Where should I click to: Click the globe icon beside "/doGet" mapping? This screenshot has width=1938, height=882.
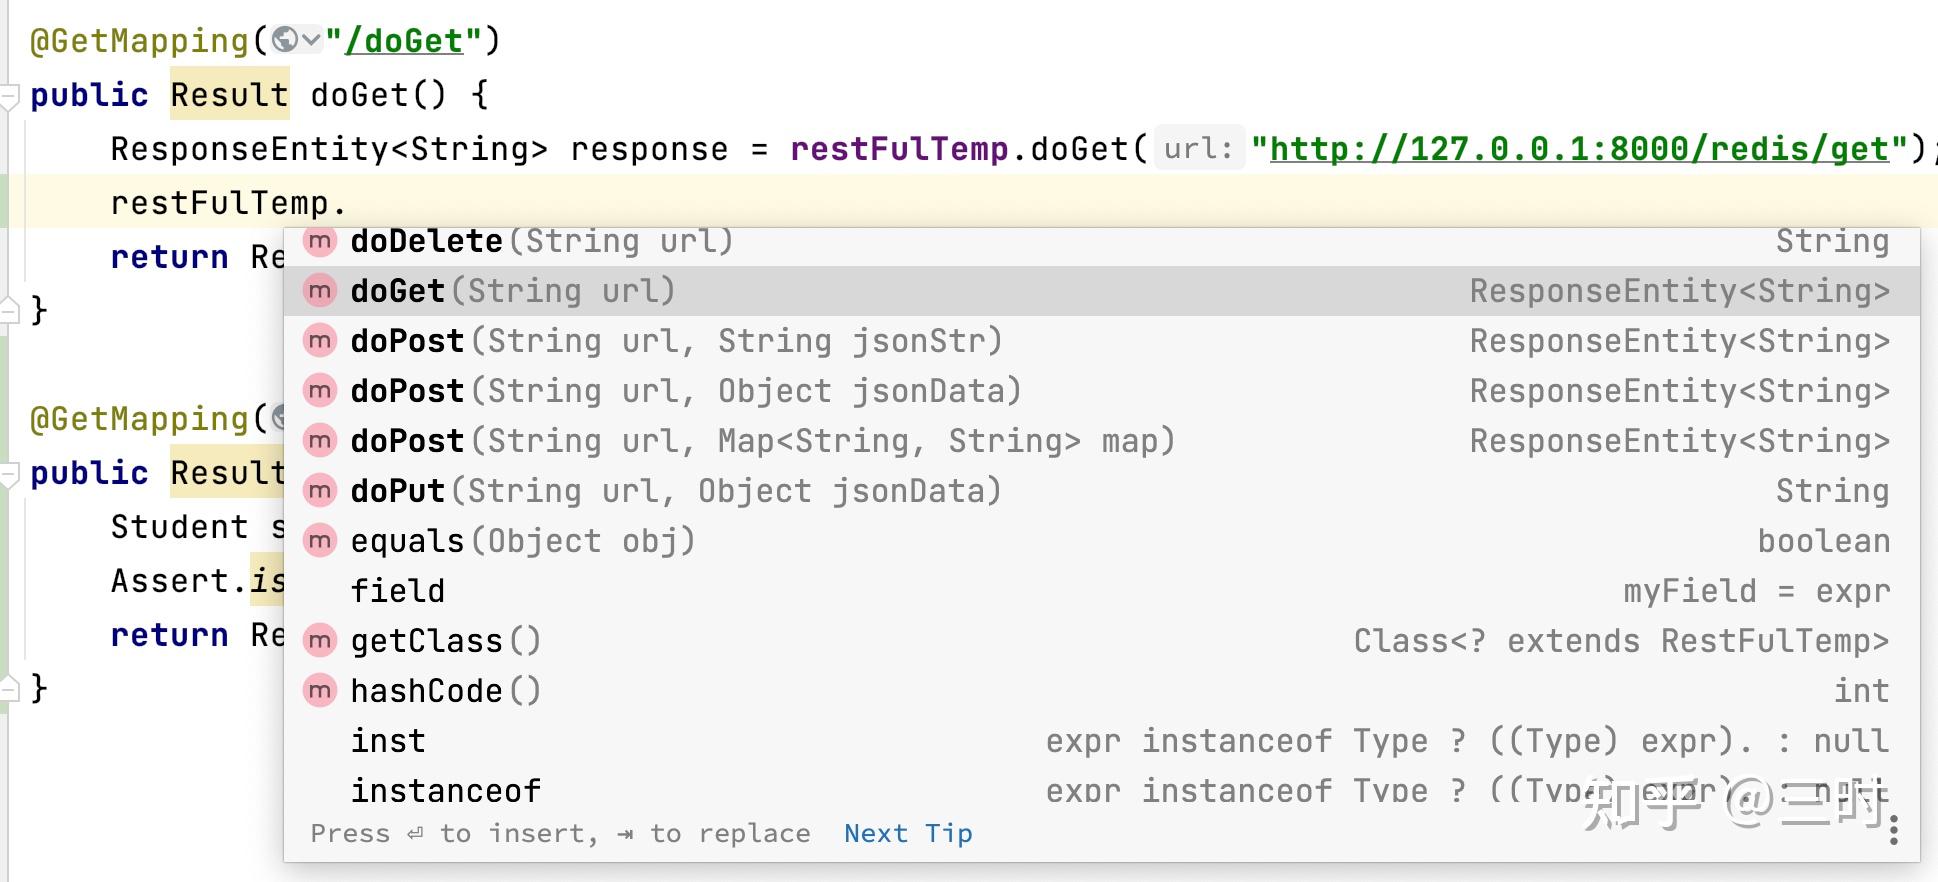point(285,40)
